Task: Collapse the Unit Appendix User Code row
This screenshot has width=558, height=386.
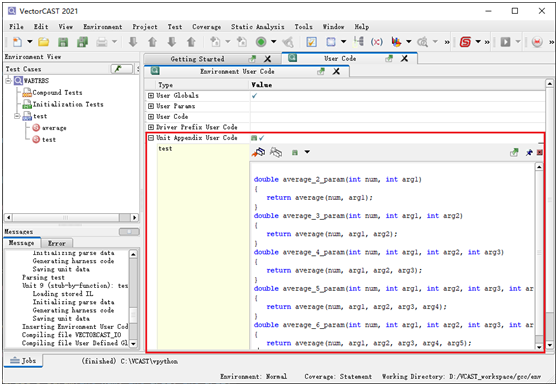Action: pyautogui.click(x=151, y=138)
